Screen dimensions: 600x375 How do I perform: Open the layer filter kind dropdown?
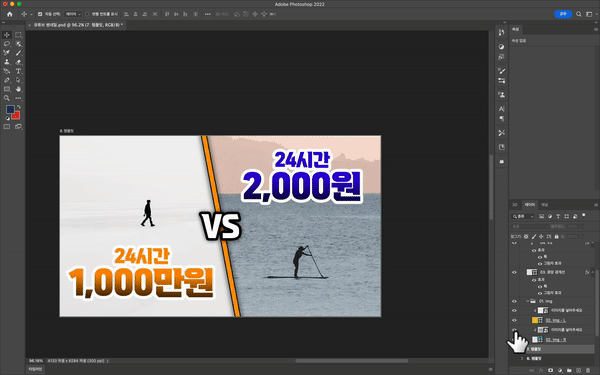point(523,217)
